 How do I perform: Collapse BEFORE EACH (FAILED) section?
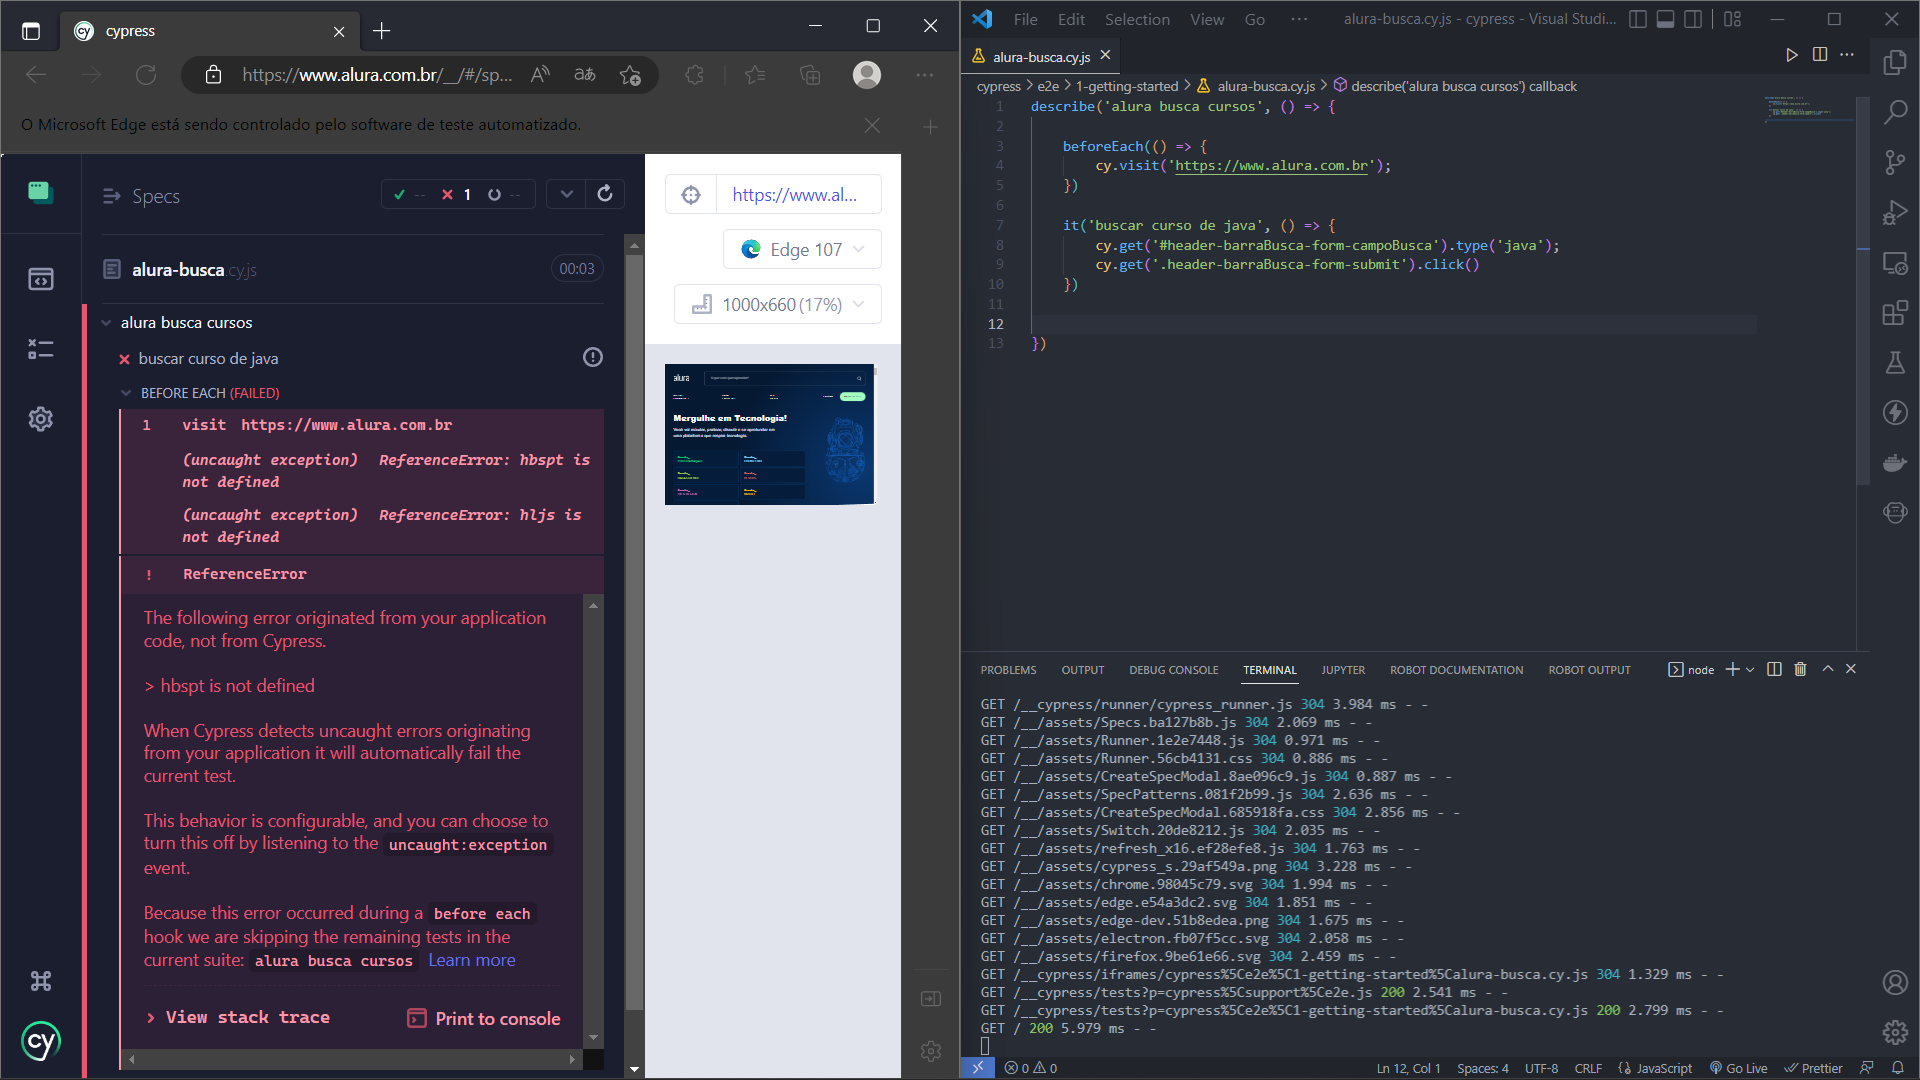coord(126,393)
